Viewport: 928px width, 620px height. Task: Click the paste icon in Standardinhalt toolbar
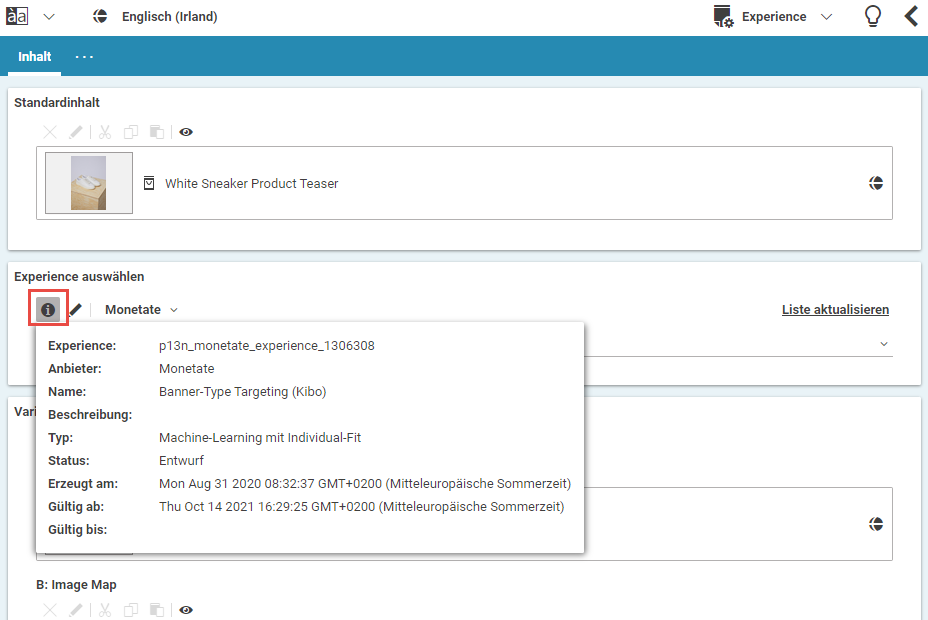pos(156,132)
